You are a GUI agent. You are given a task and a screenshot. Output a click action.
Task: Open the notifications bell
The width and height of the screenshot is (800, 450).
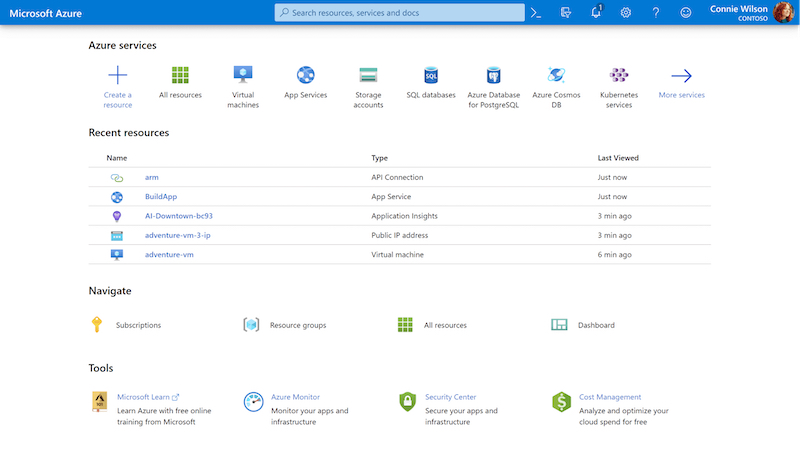pyautogui.click(x=596, y=12)
